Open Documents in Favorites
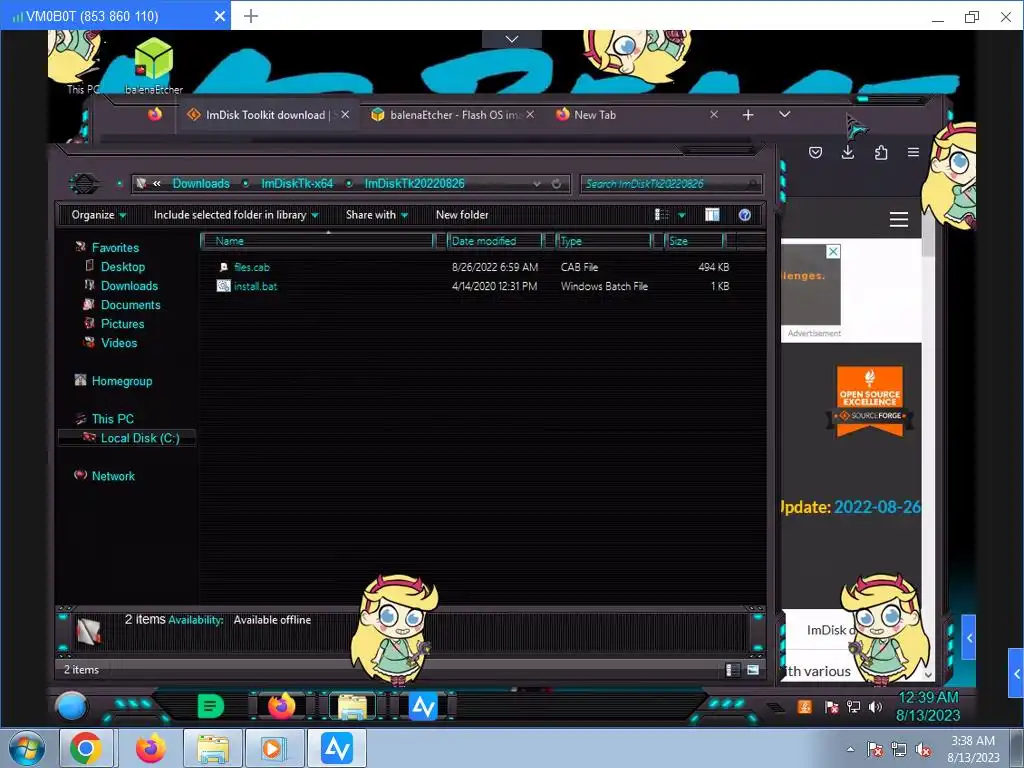The height and width of the screenshot is (768, 1024). tap(130, 305)
